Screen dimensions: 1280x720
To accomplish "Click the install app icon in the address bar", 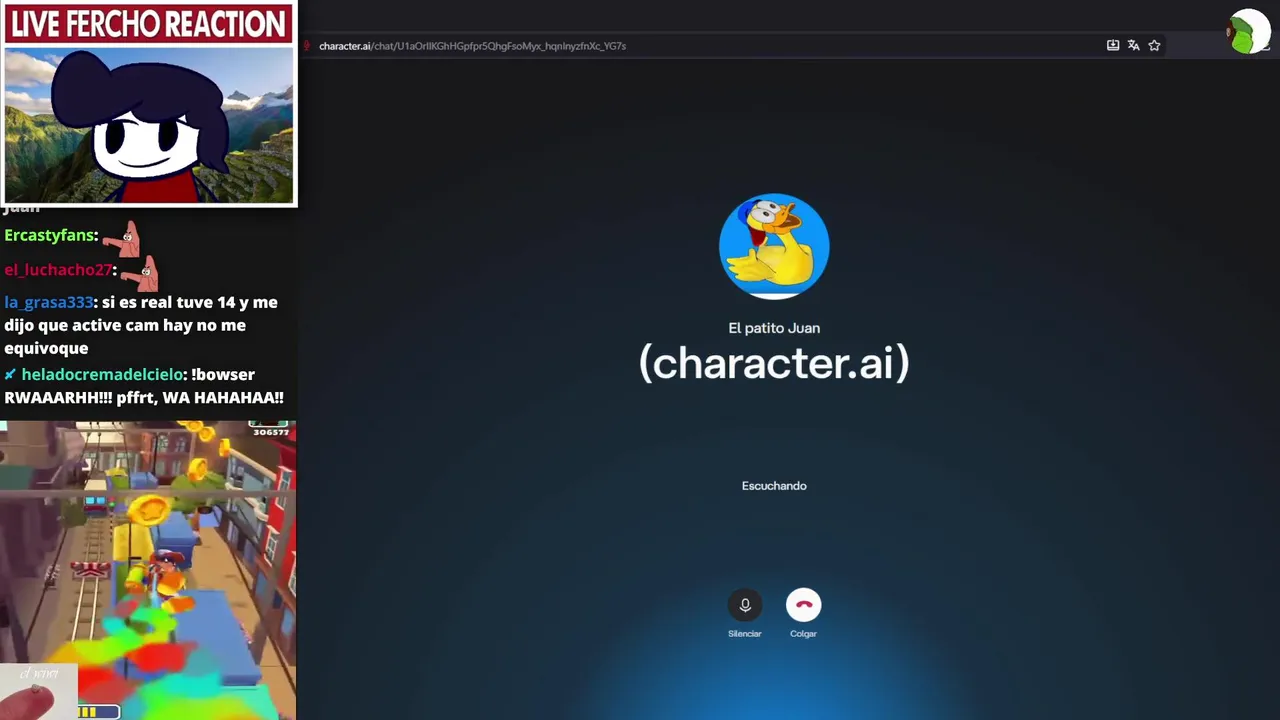I will point(1112,45).
